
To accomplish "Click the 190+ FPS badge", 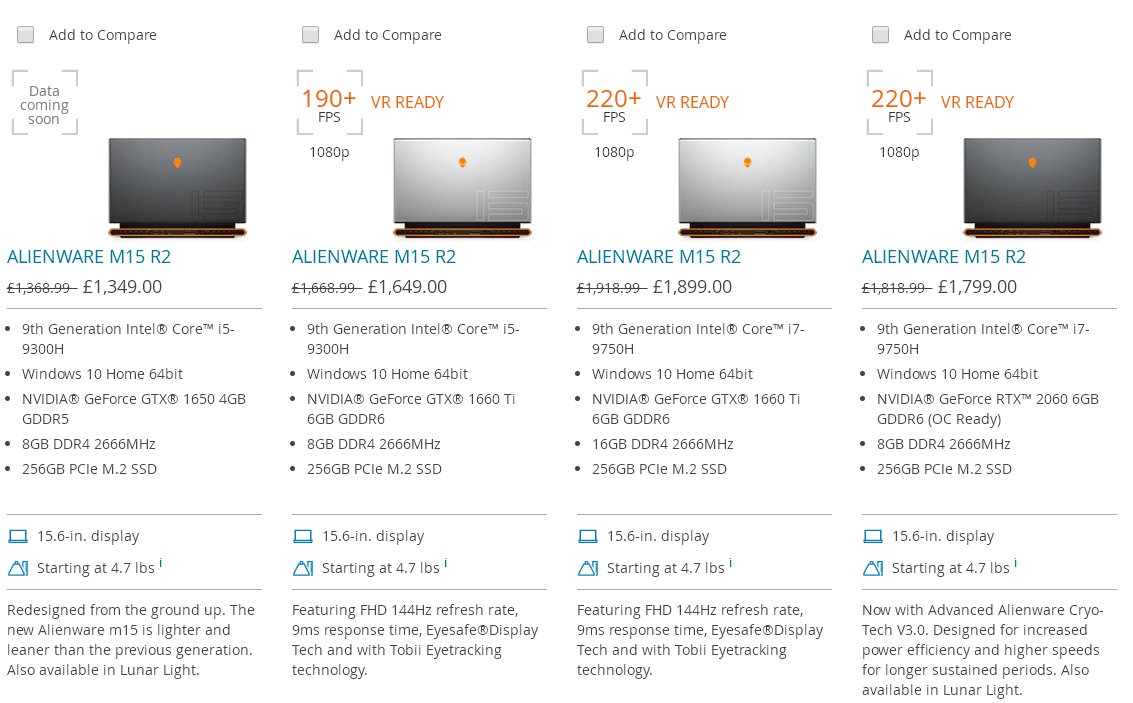I will coord(329,102).
